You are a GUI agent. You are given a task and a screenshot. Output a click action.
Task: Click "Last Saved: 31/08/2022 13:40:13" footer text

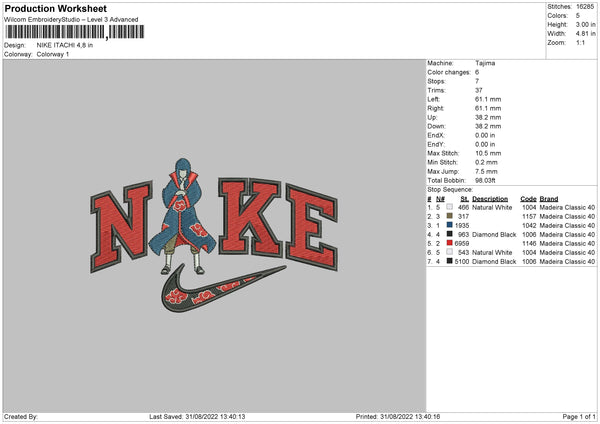[197, 417]
